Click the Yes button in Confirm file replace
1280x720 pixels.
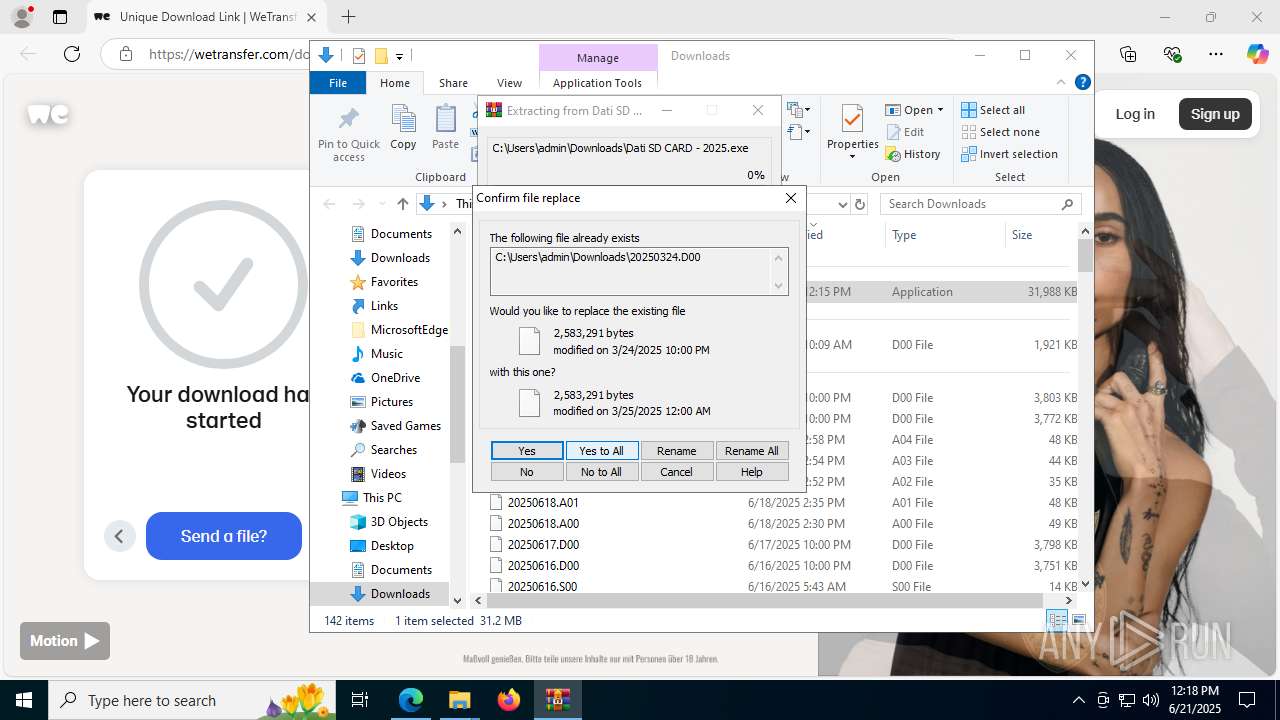pos(527,451)
